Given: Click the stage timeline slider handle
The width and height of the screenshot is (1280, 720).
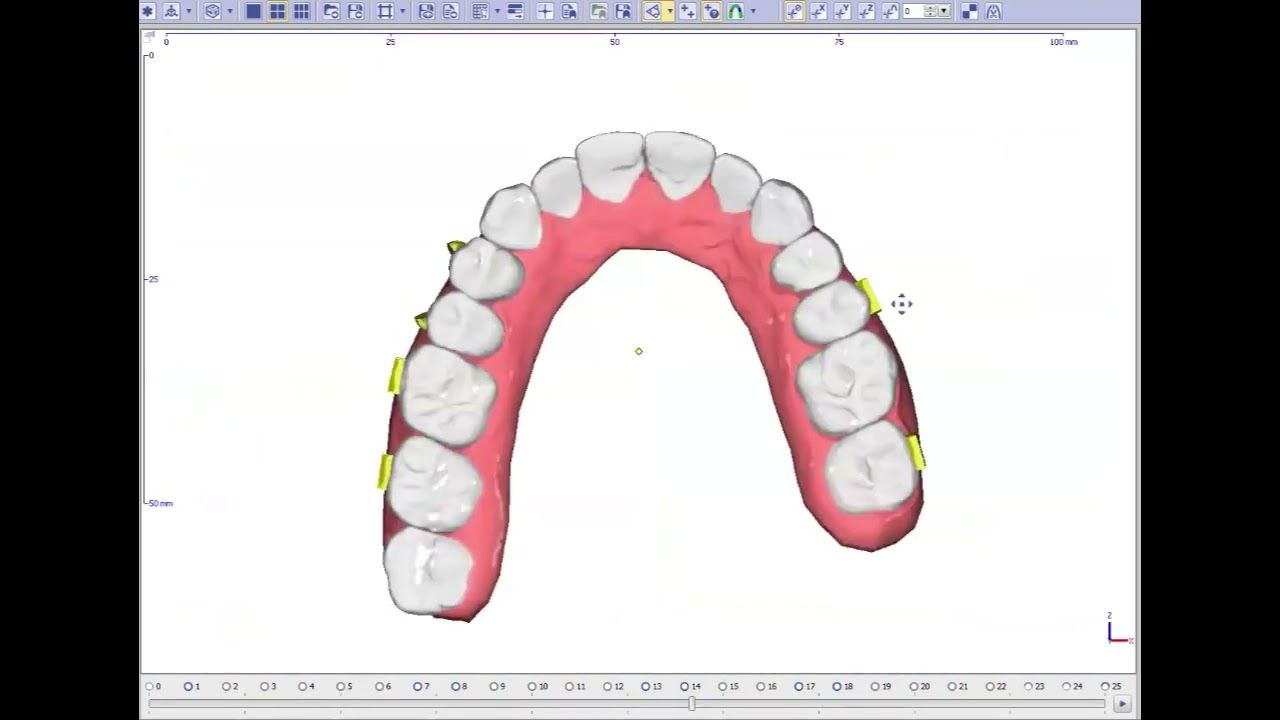Looking at the screenshot, I should click(691, 704).
